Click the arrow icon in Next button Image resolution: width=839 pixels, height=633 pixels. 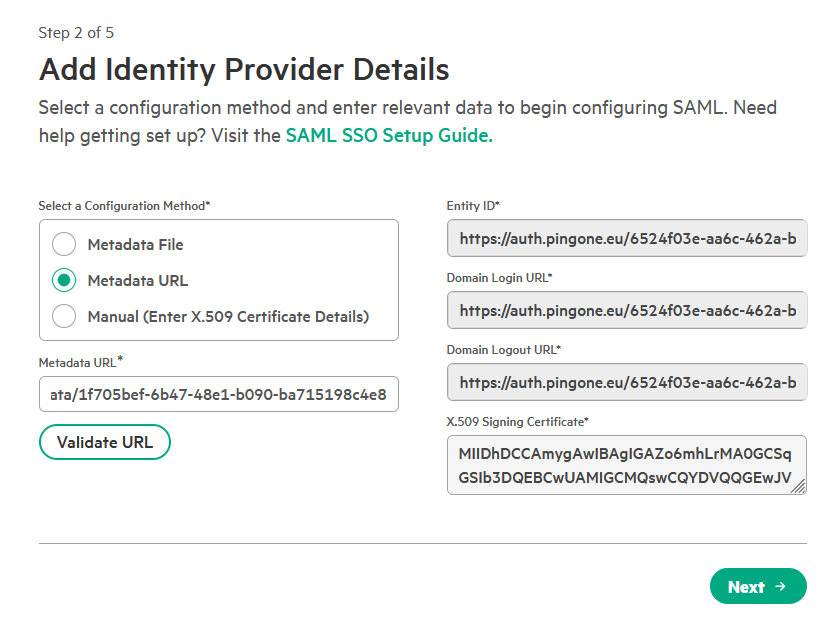781,587
